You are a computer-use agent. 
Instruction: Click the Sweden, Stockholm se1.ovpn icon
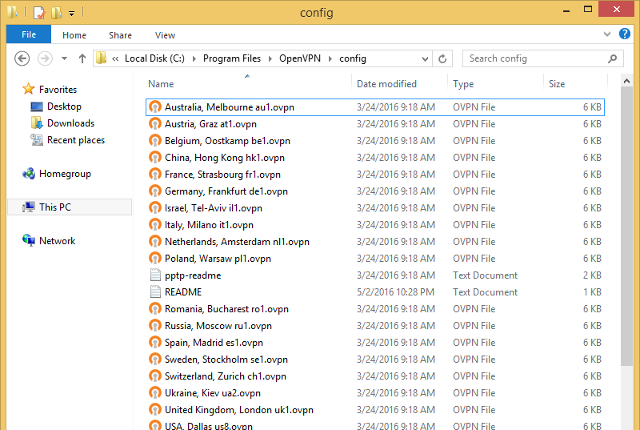tap(155, 359)
